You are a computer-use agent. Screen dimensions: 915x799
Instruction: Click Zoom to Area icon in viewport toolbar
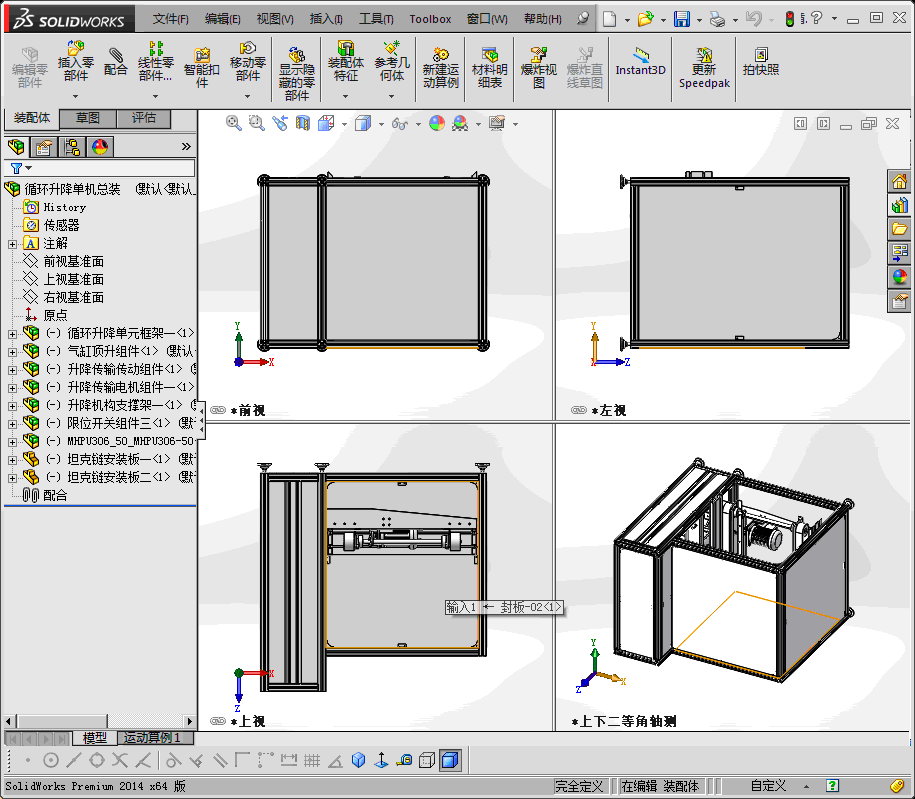click(x=257, y=123)
